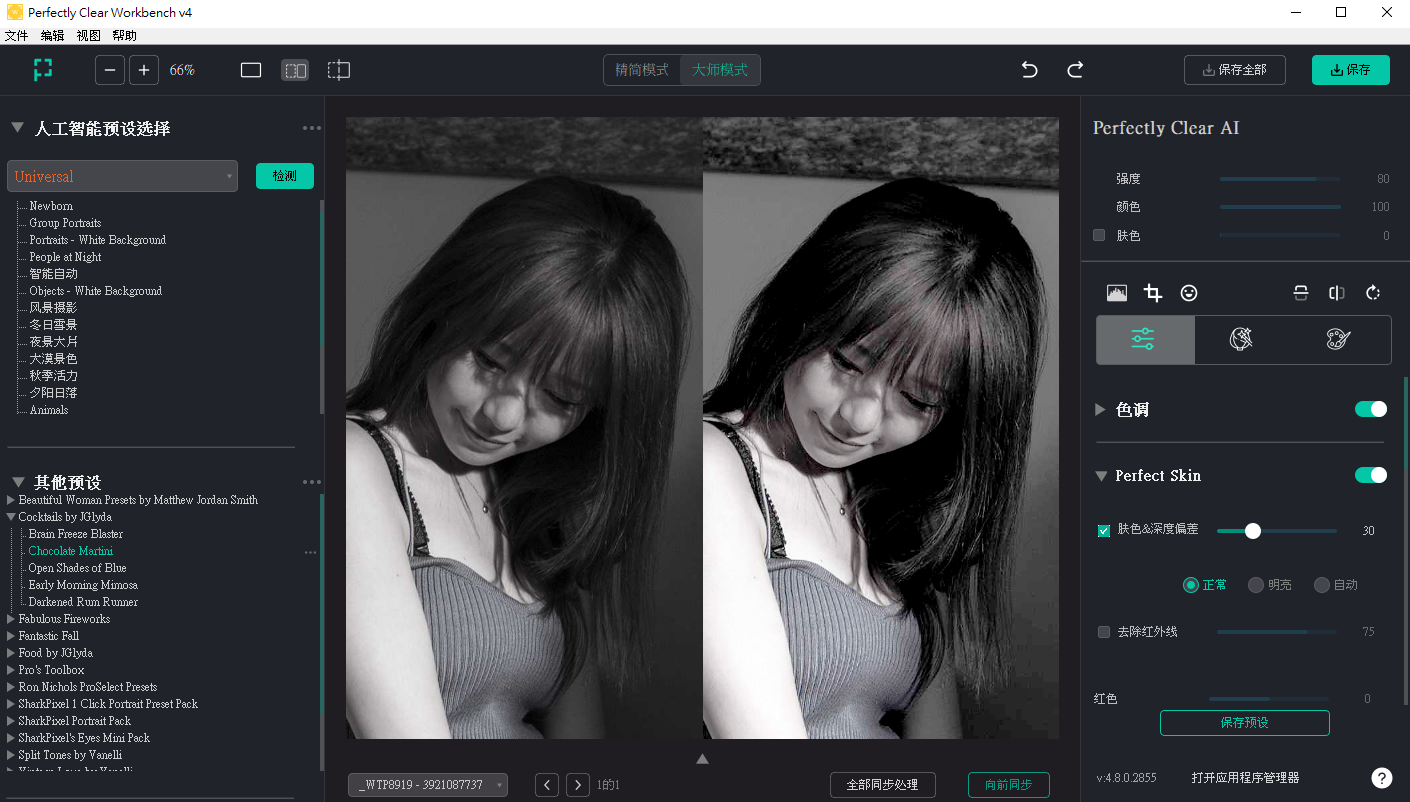
Task: Open the face smiley icon tool
Action: pos(1189,293)
